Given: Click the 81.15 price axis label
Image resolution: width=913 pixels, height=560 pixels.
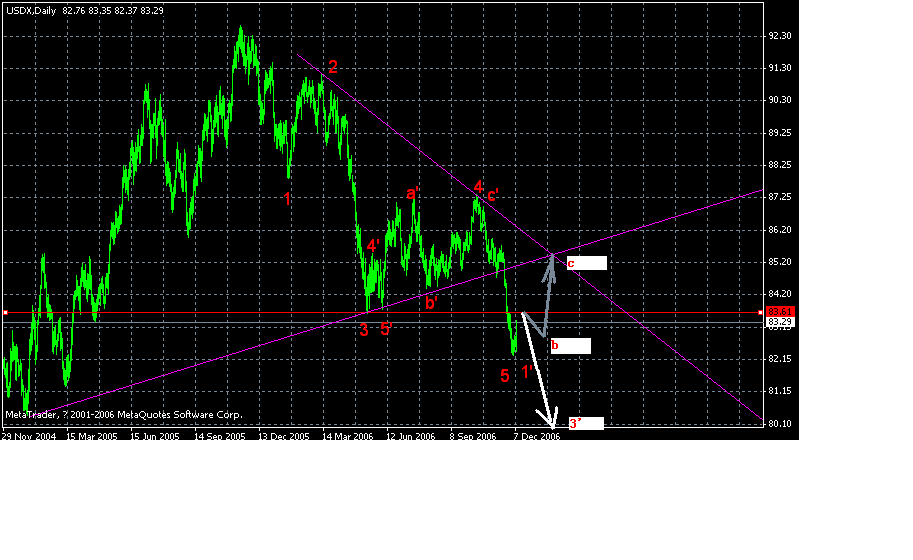Looking at the screenshot, I should 780,391.
